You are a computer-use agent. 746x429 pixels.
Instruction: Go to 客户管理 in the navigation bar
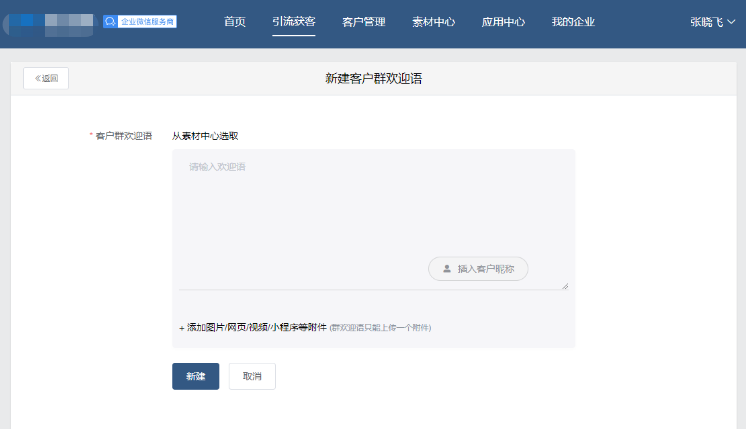363,21
